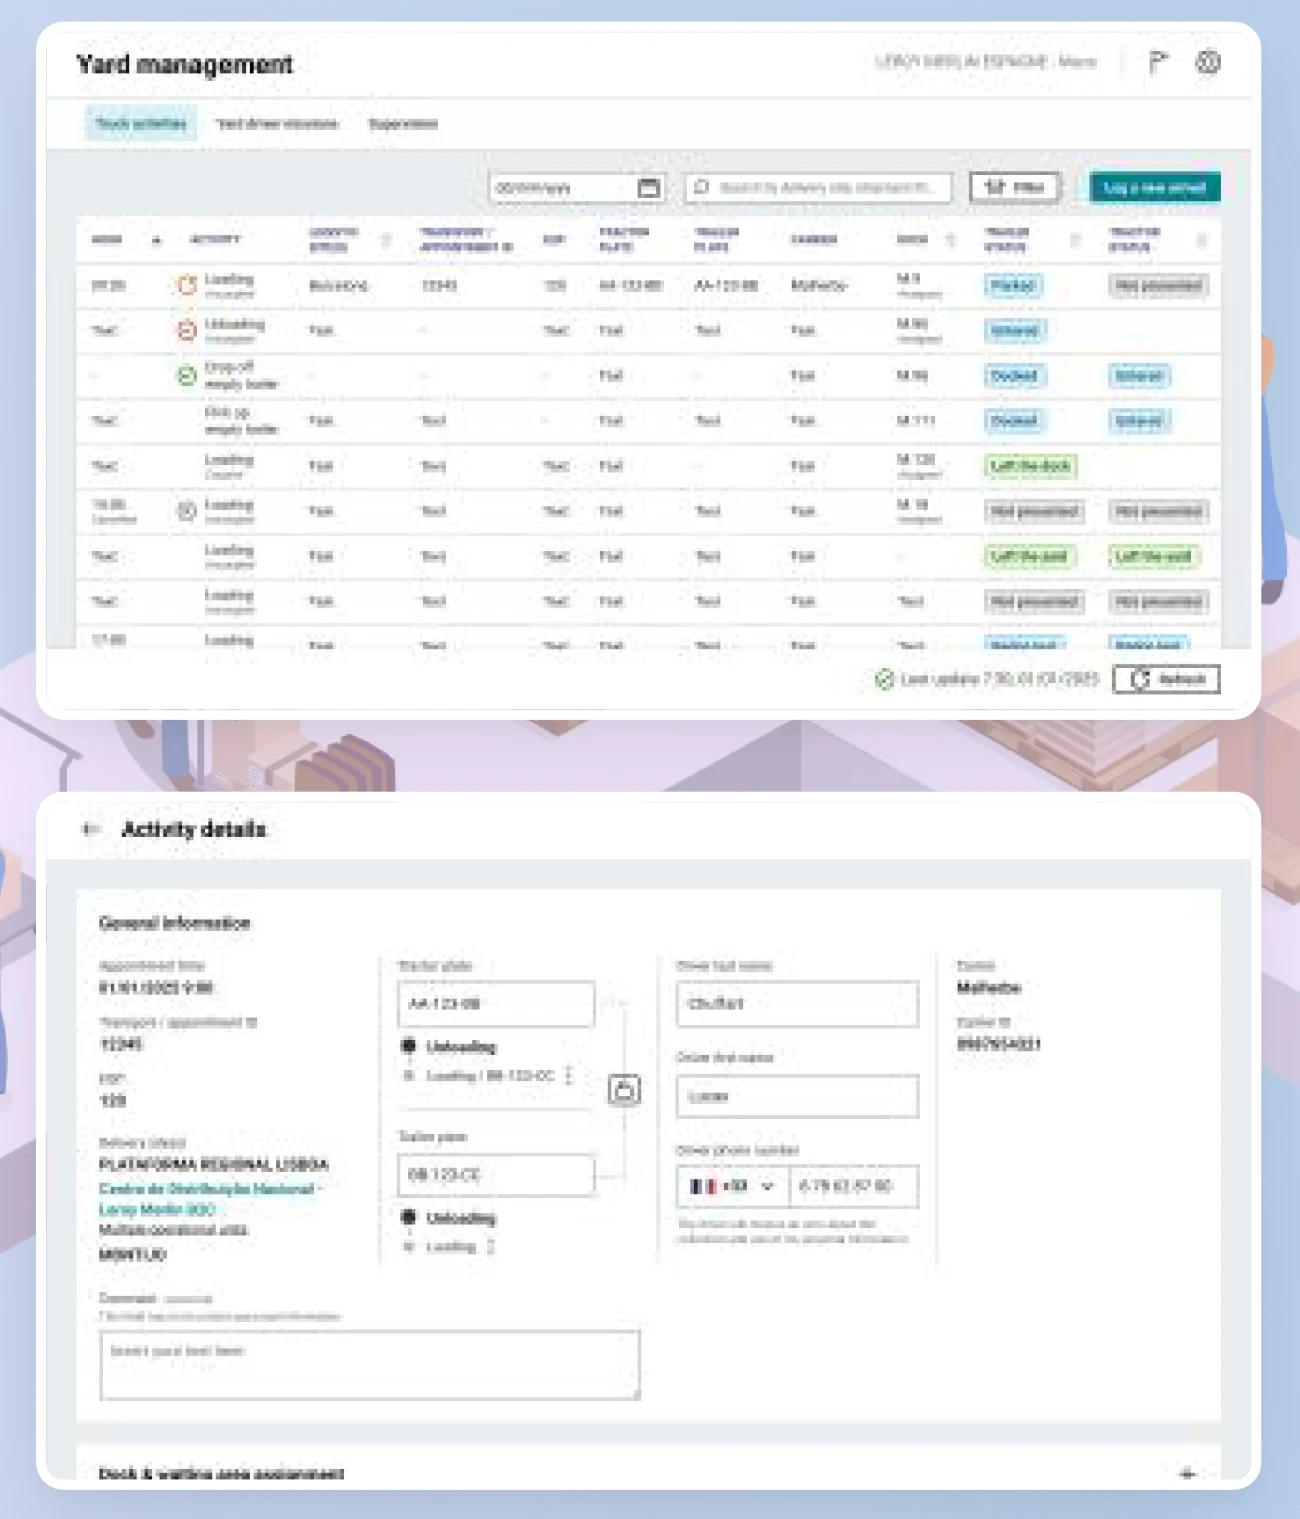Viewport: 1300px width, 1519px height.
Task: Edit the Driver last name field
Action: click(797, 1004)
